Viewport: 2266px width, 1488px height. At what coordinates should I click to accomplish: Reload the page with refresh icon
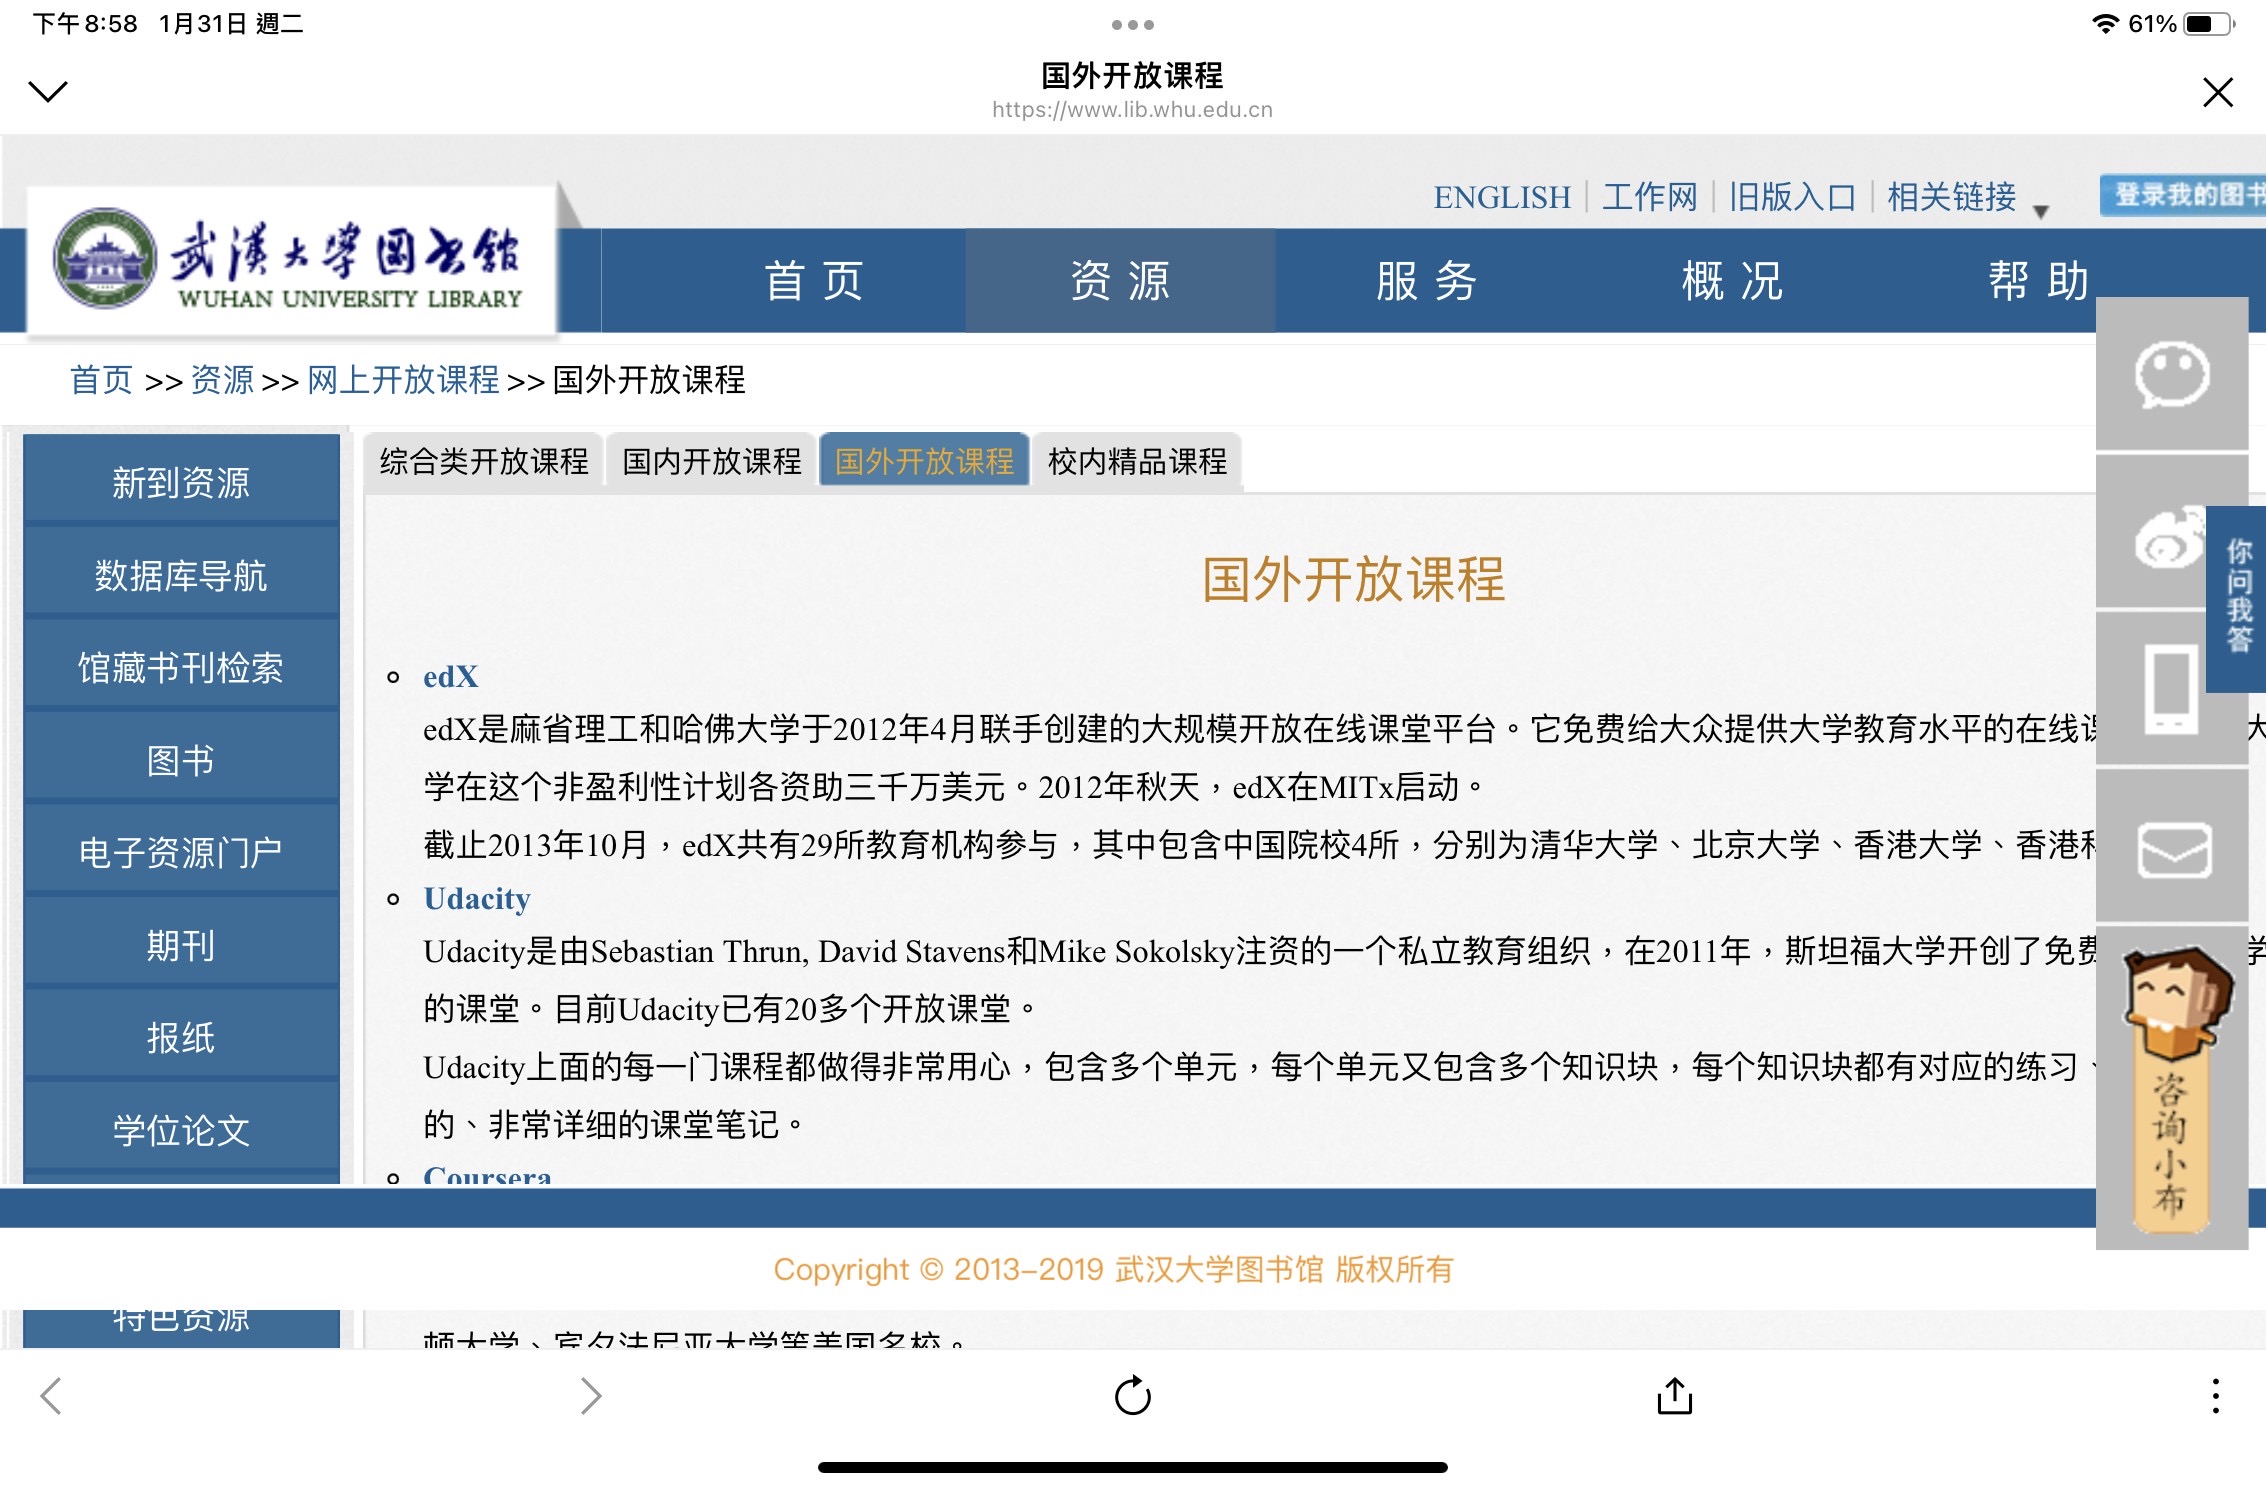click(x=1132, y=1396)
